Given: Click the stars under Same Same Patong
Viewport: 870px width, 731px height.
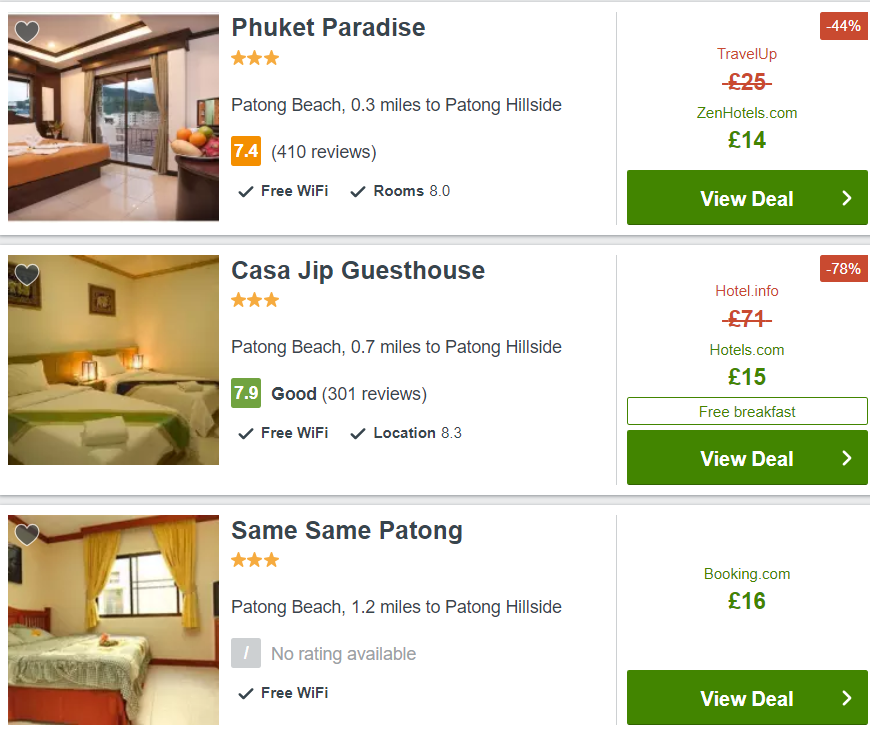Looking at the screenshot, I should click(255, 559).
